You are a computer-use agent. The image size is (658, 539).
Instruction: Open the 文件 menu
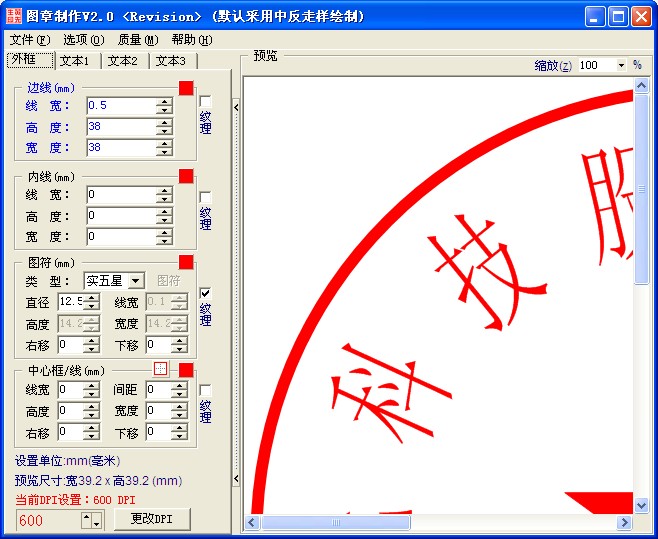(28, 40)
